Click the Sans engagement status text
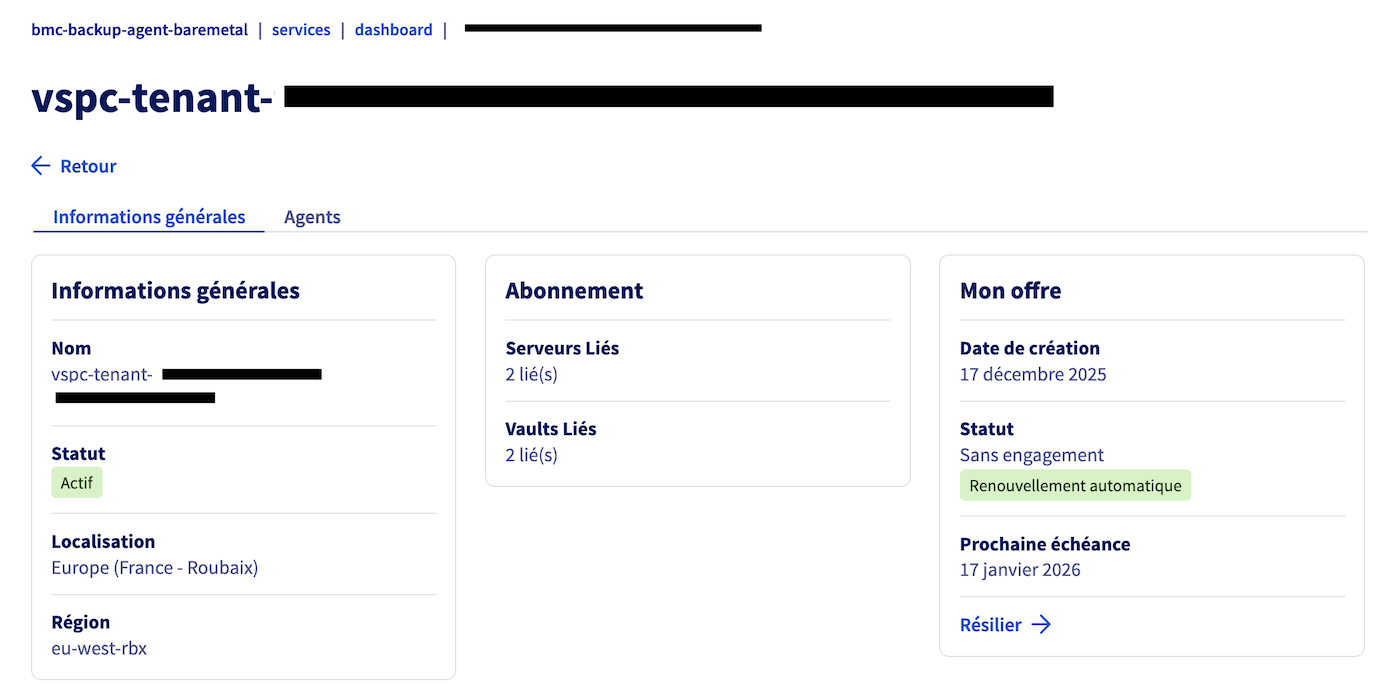1400x700 pixels. tap(1031, 455)
